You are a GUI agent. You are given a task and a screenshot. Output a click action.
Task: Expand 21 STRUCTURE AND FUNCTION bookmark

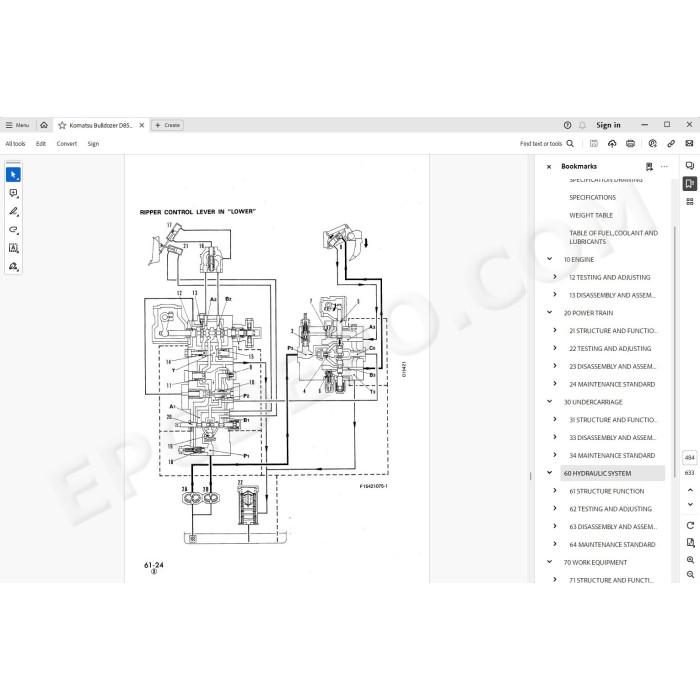[x=555, y=330]
